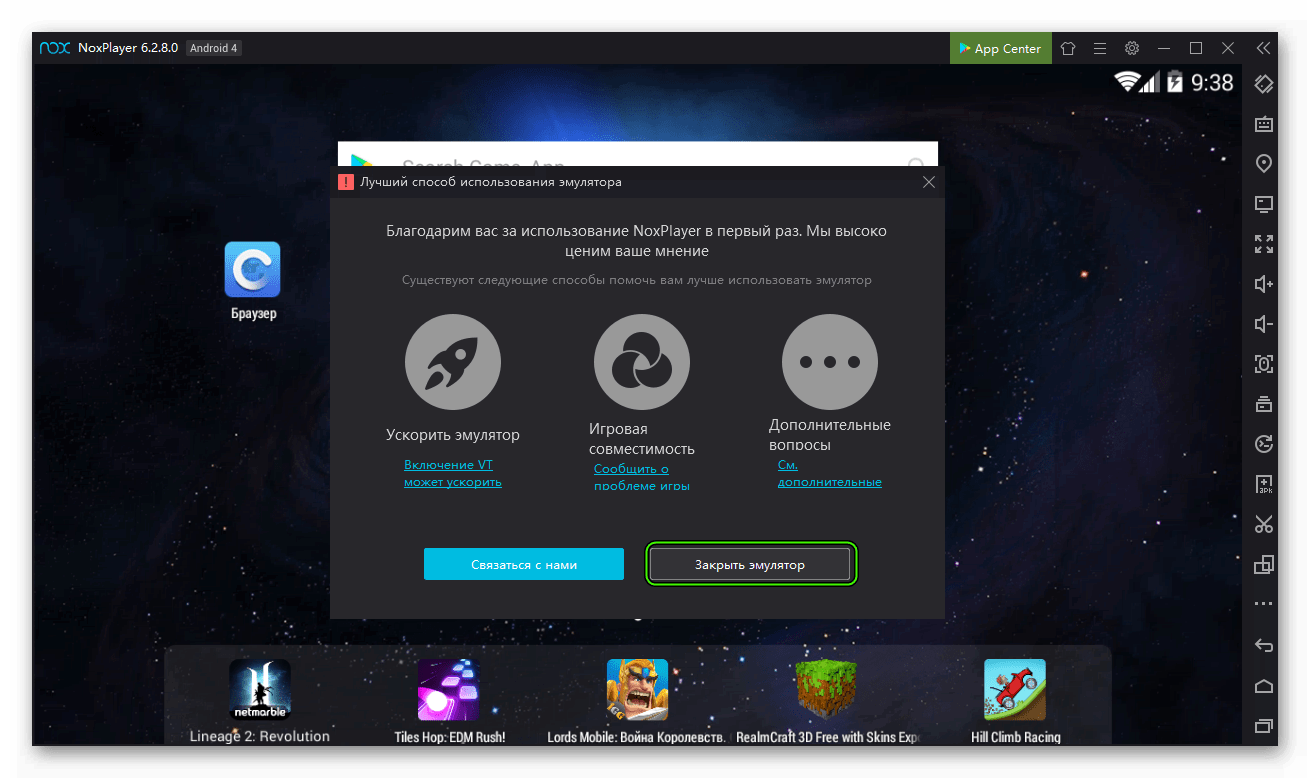The width and height of the screenshot is (1310, 778).
Task: Click the additional questions three-dot circle
Action: click(830, 363)
